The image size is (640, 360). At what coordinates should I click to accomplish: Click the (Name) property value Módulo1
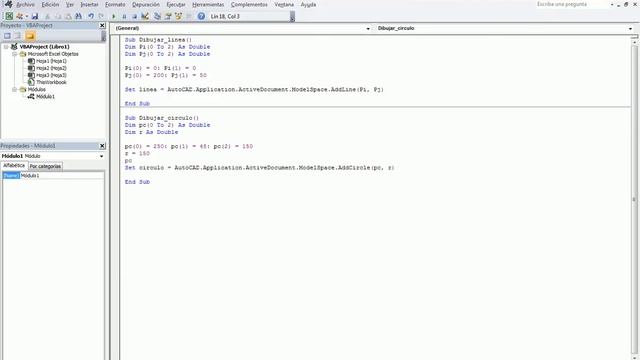(62, 176)
